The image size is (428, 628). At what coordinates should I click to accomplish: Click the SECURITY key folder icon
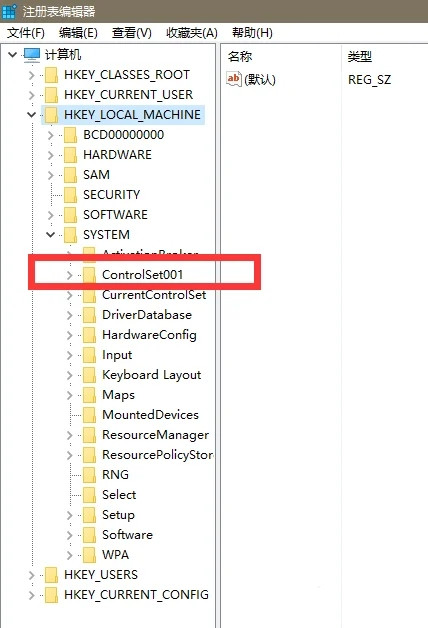[x=70, y=195]
